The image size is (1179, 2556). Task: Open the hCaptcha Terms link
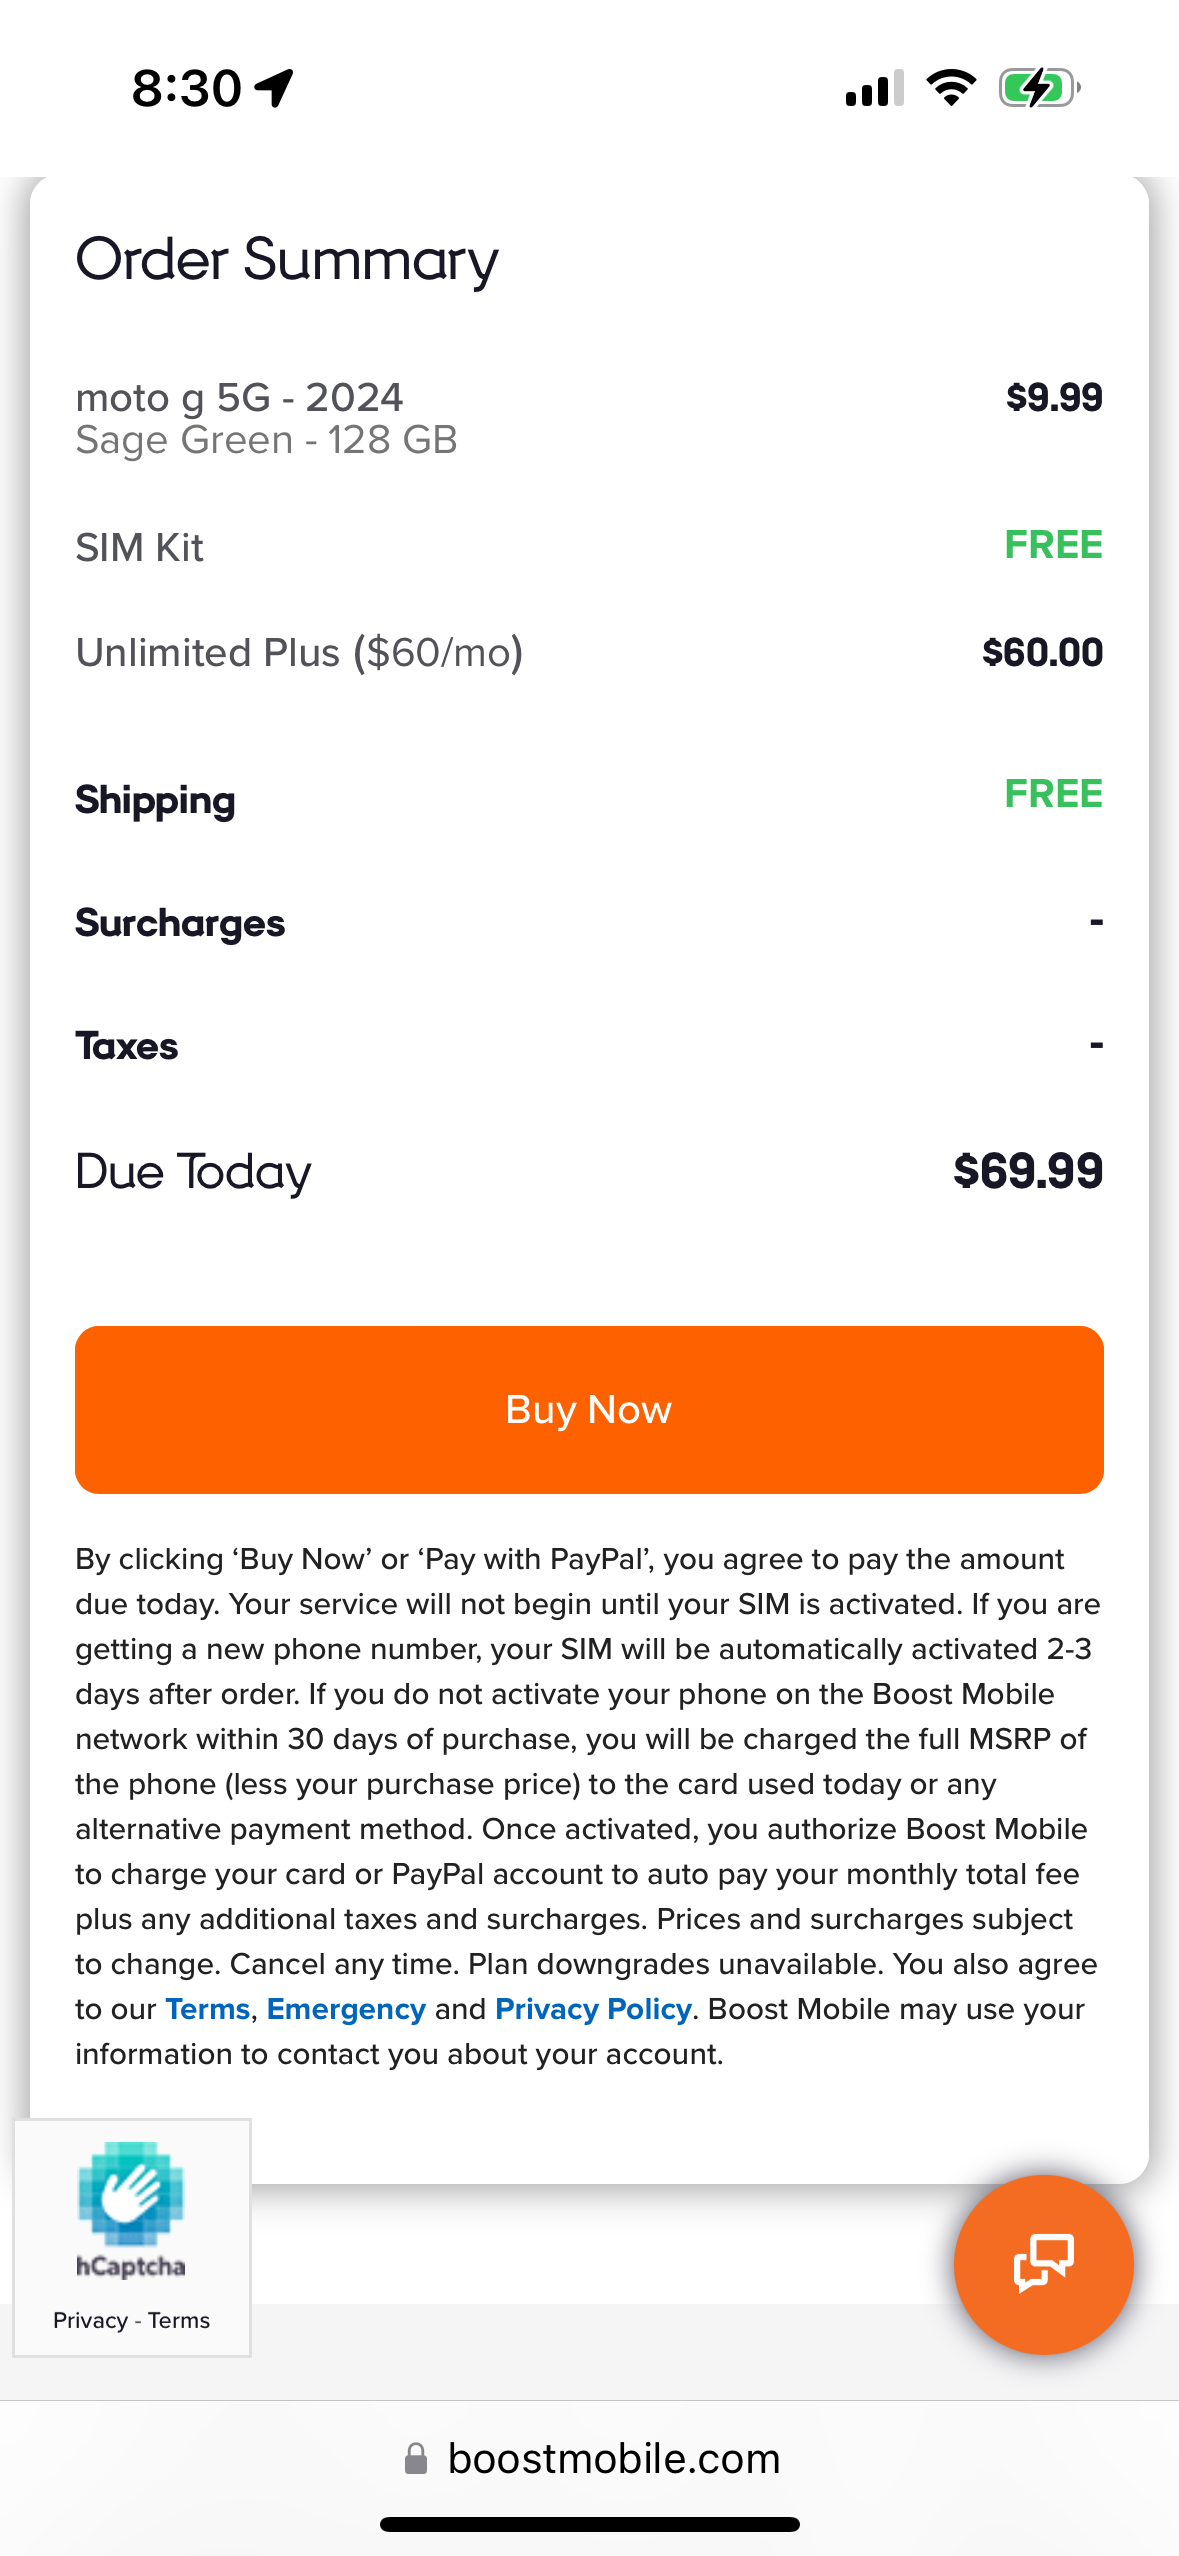[180, 2321]
